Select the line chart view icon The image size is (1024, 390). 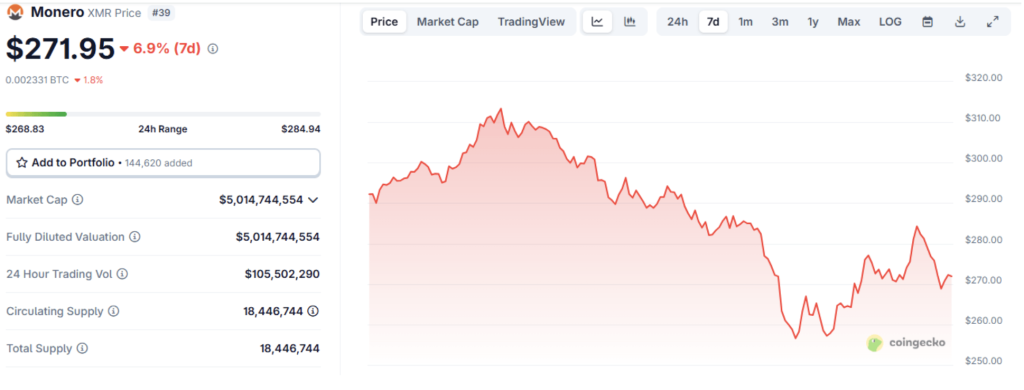coord(597,22)
